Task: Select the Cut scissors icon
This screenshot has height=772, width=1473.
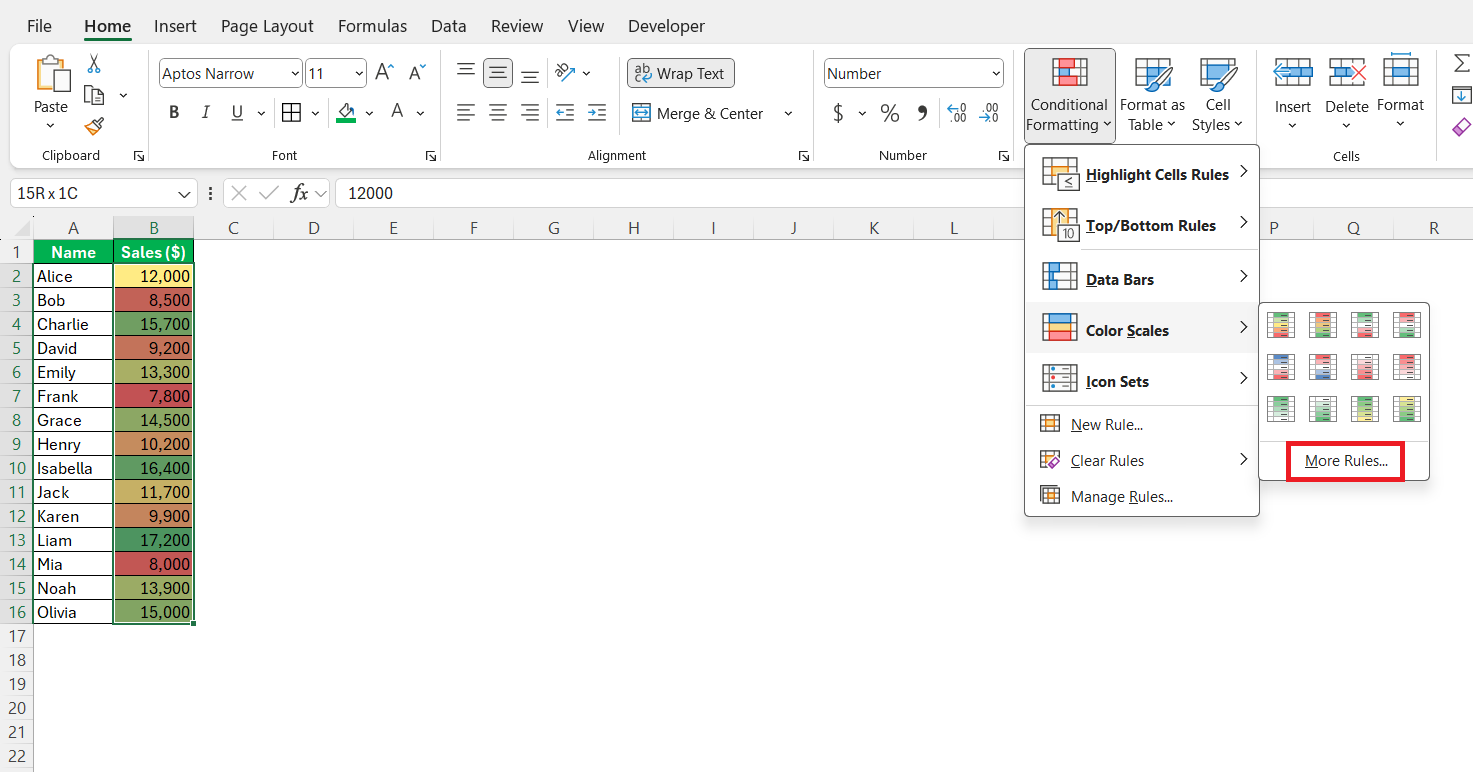Action: click(94, 64)
